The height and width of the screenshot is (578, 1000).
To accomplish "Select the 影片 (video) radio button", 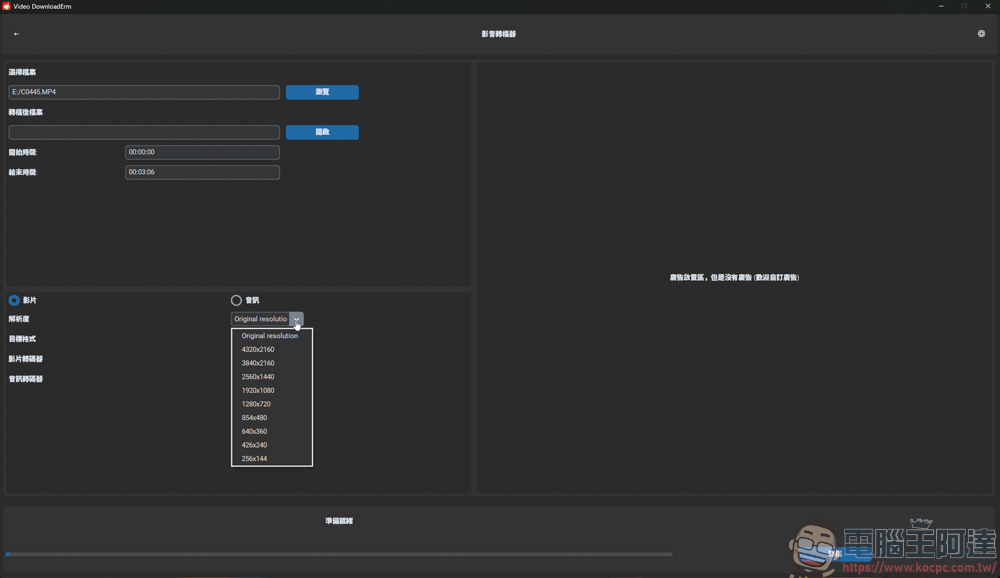I will [x=14, y=300].
